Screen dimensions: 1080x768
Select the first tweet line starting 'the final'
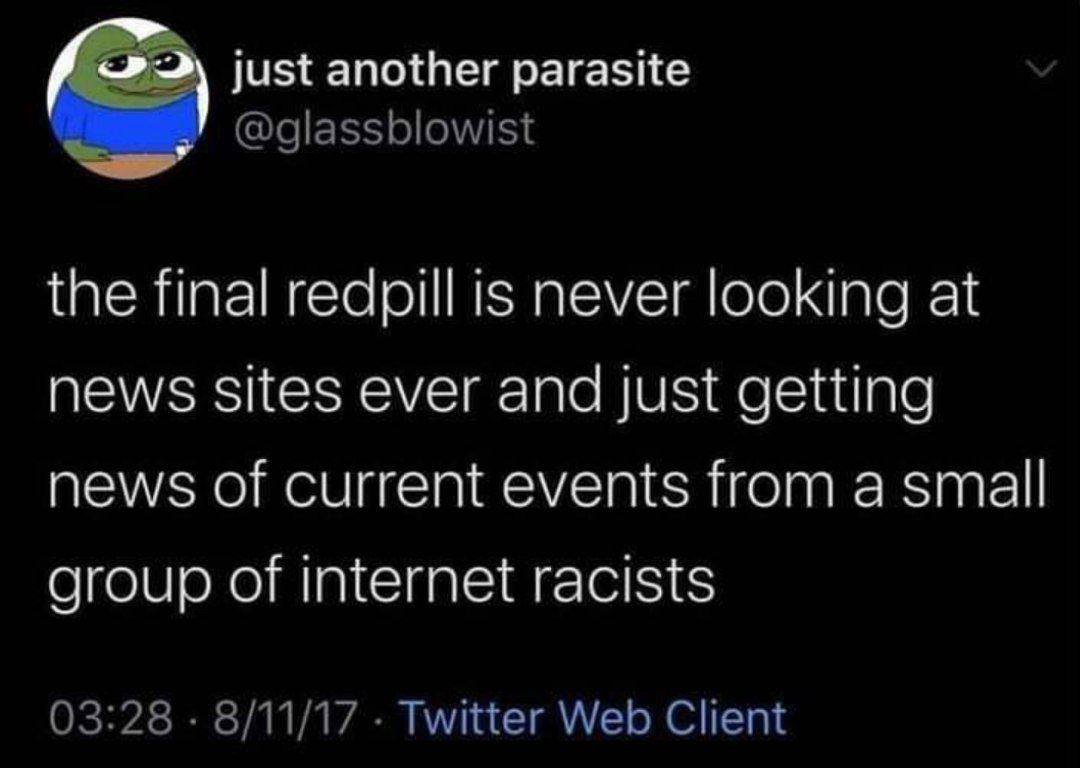click(514, 298)
